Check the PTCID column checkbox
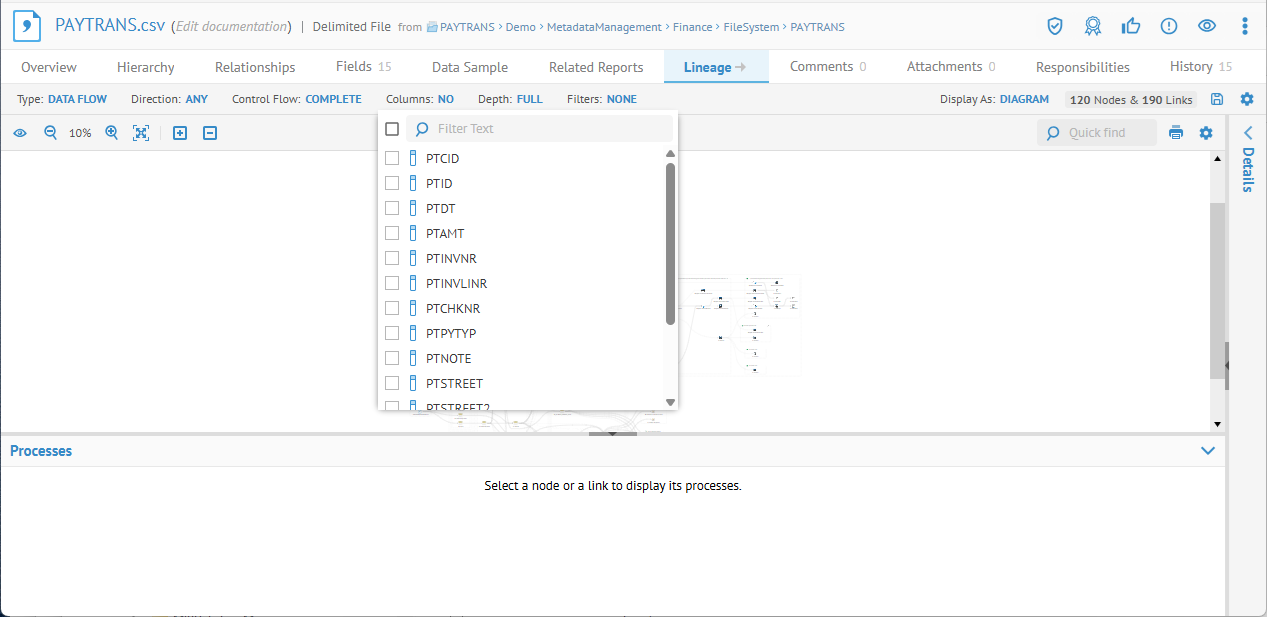Image resolution: width=1267 pixels, height=617 pixels. pos(391,157)
